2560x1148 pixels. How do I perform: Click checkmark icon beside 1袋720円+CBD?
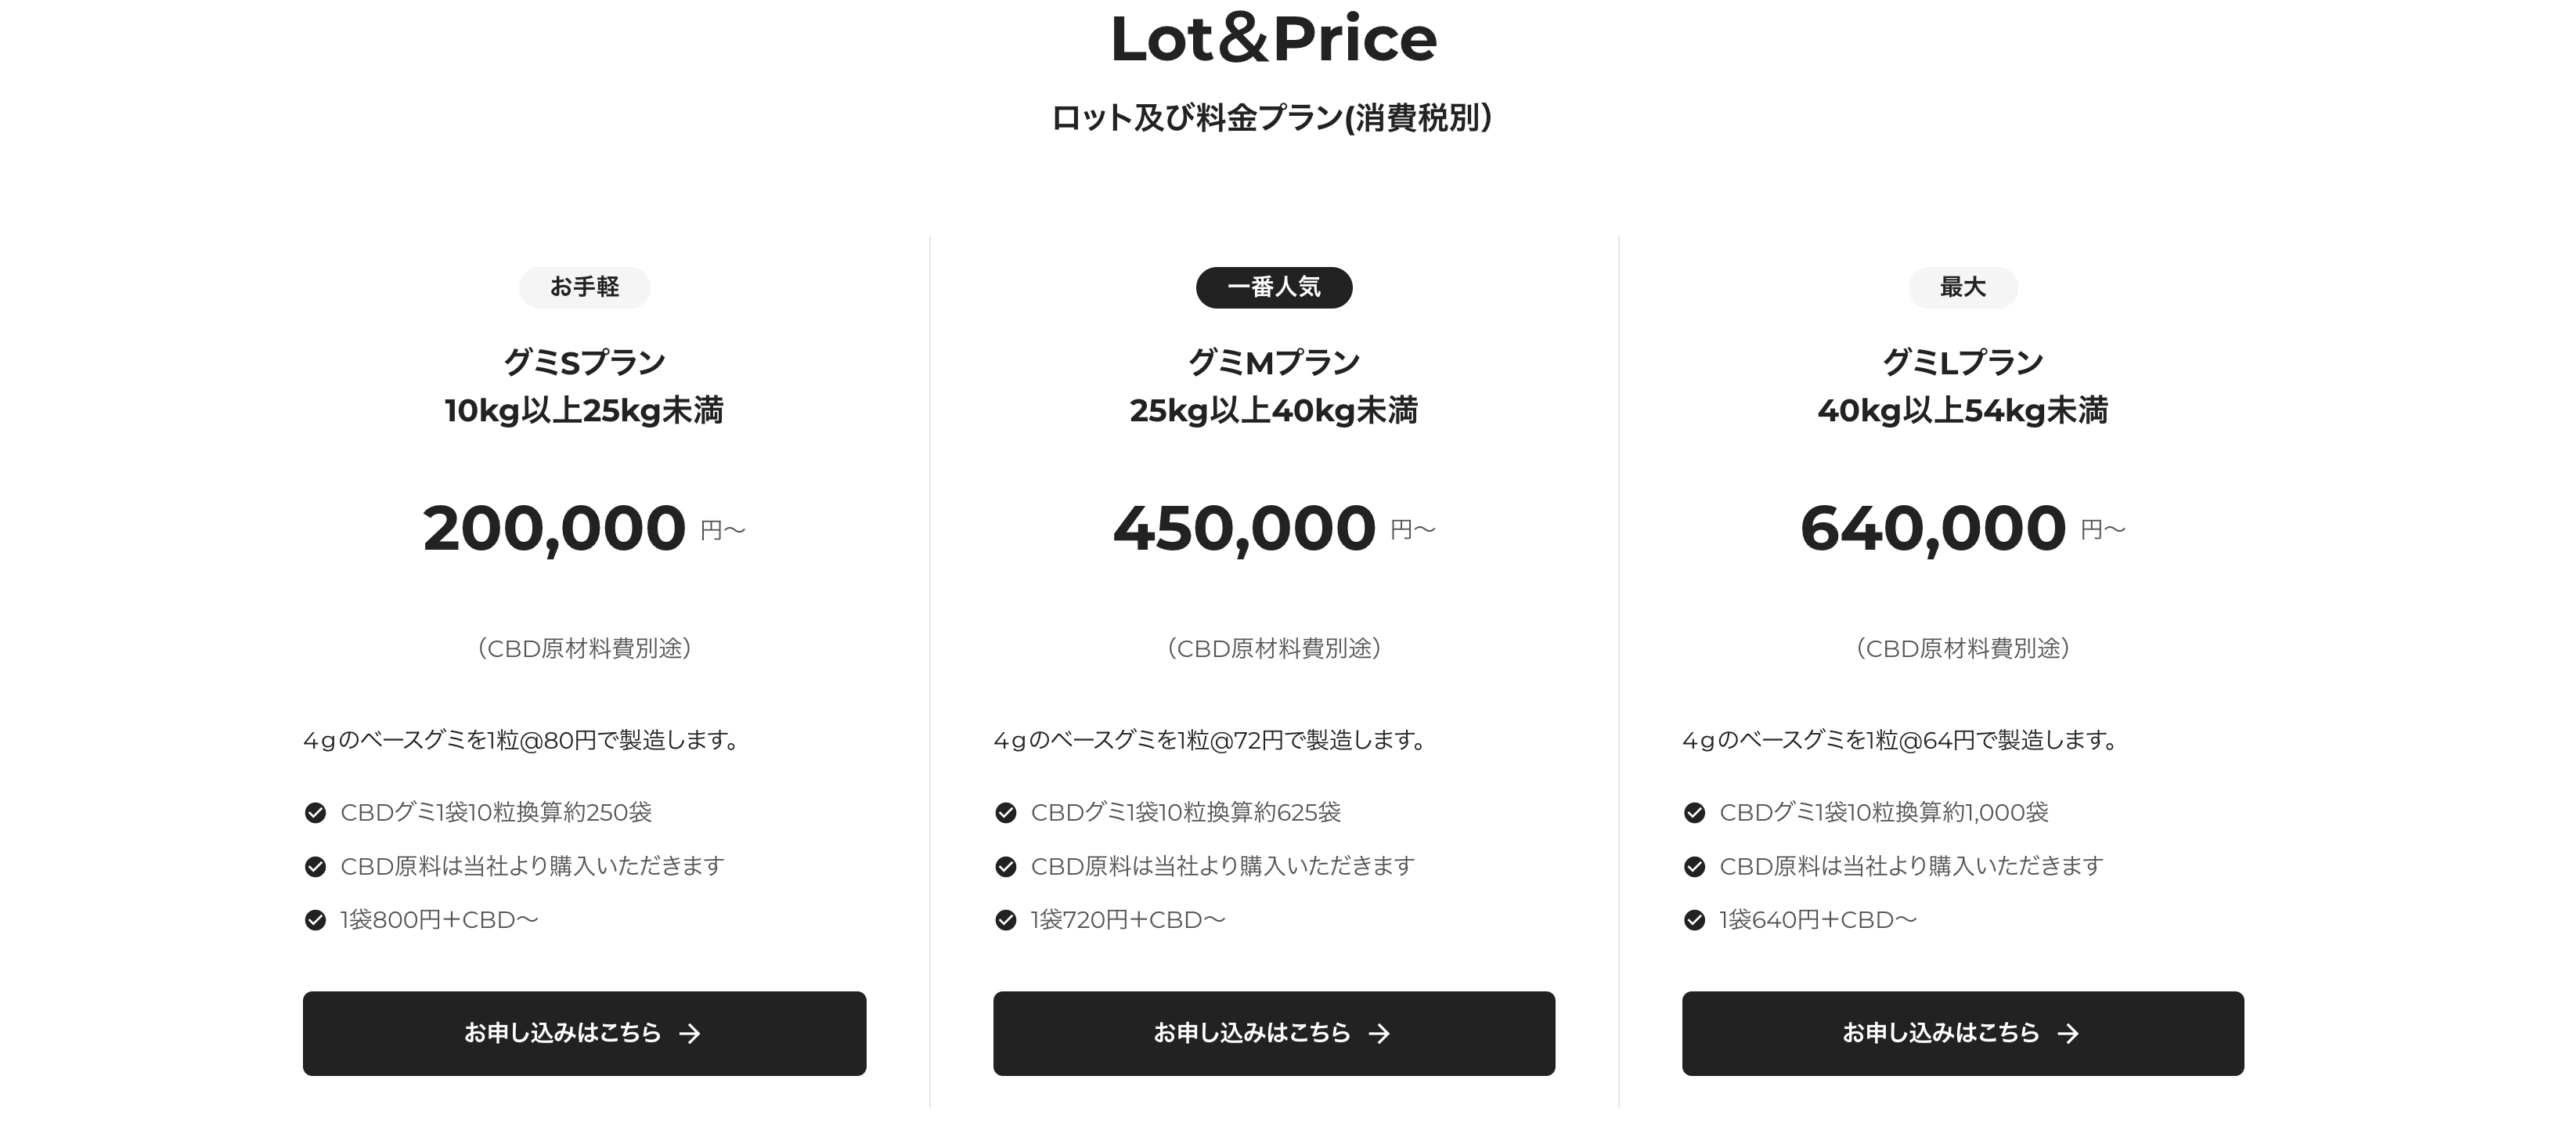pos(1005,920)
